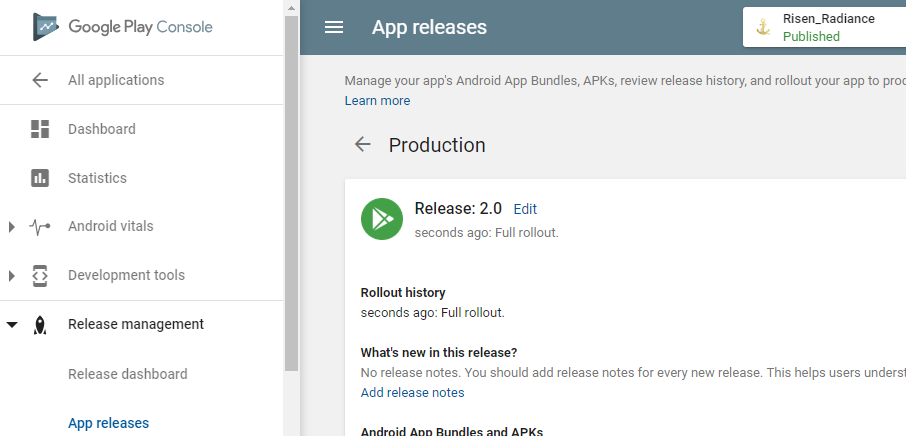Click the Release management rocket icon
This screenshot has height=436, width=906.
[40, 325]
